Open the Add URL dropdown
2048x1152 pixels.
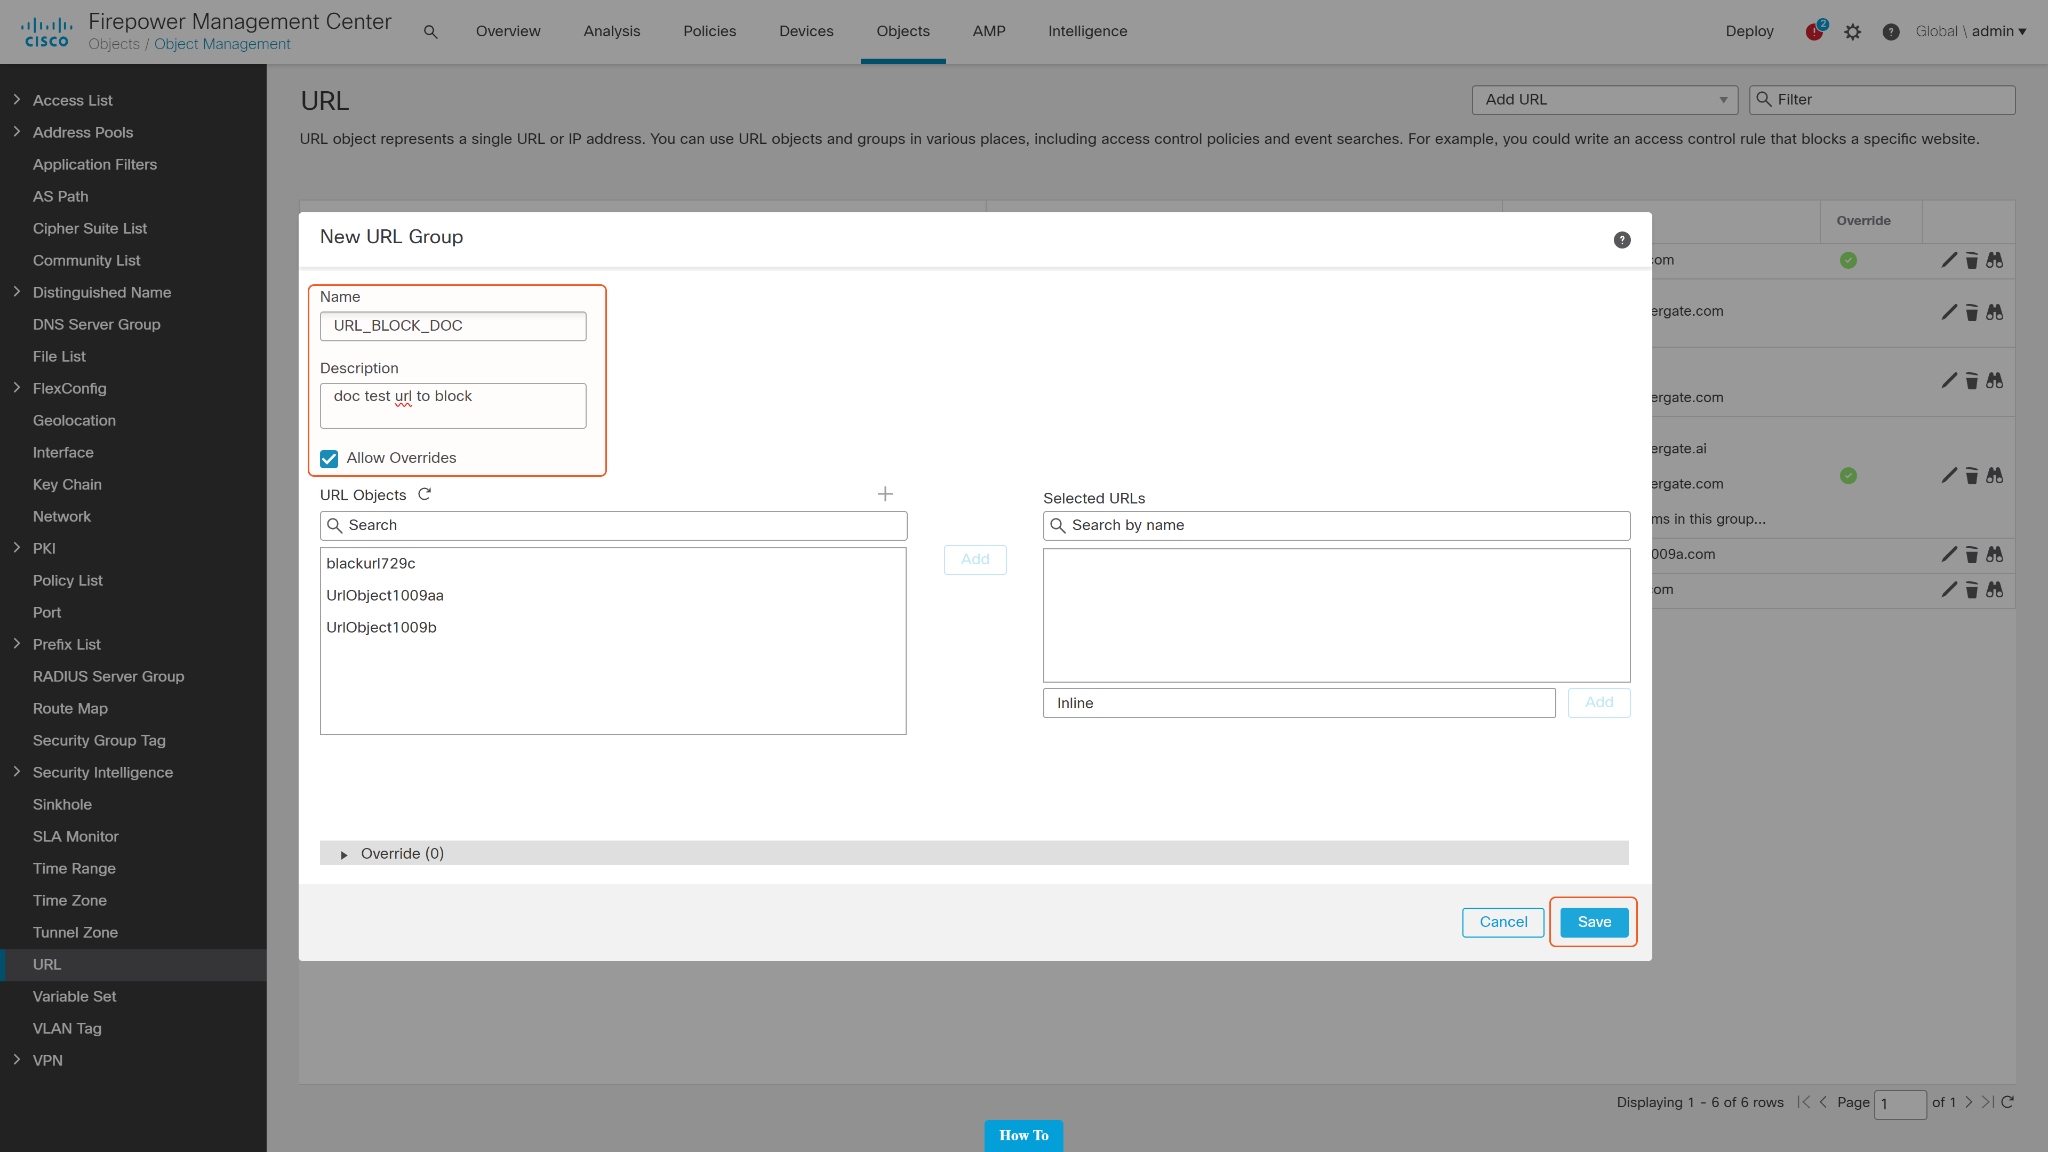coord(1605,100)
